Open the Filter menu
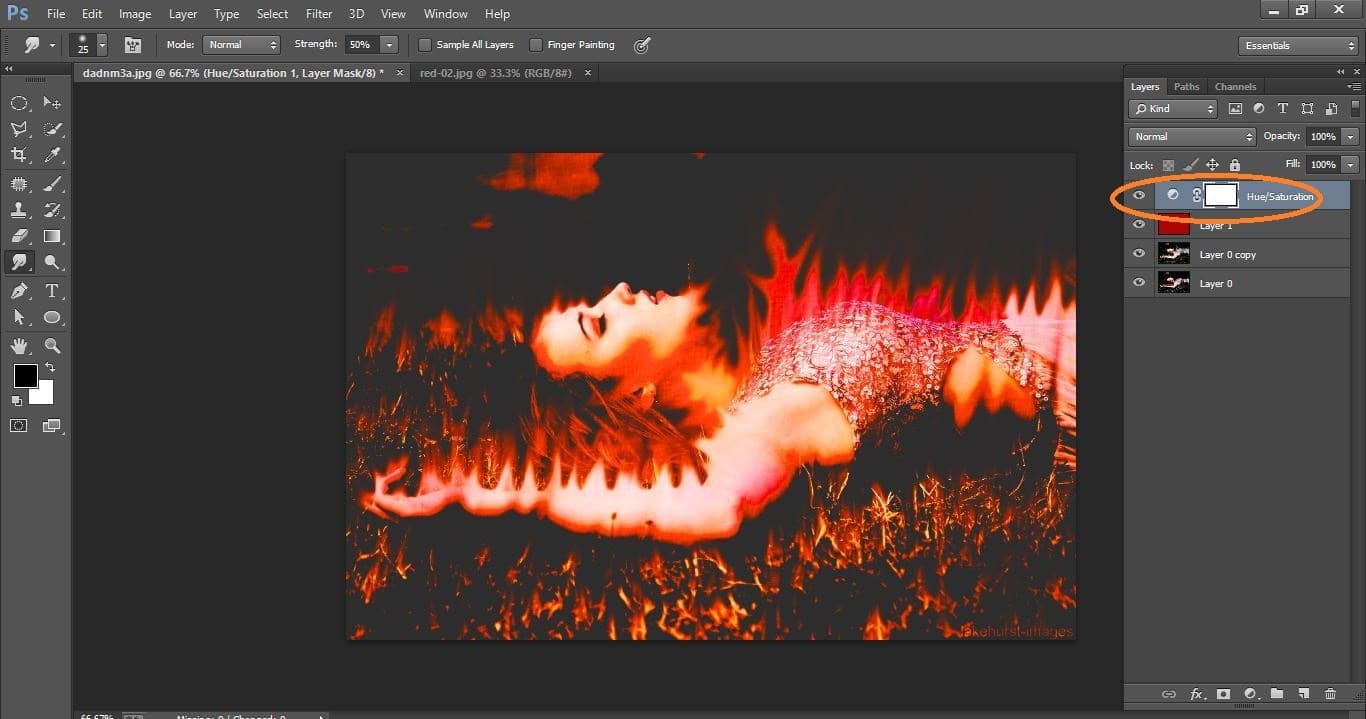 click(319, 14)
